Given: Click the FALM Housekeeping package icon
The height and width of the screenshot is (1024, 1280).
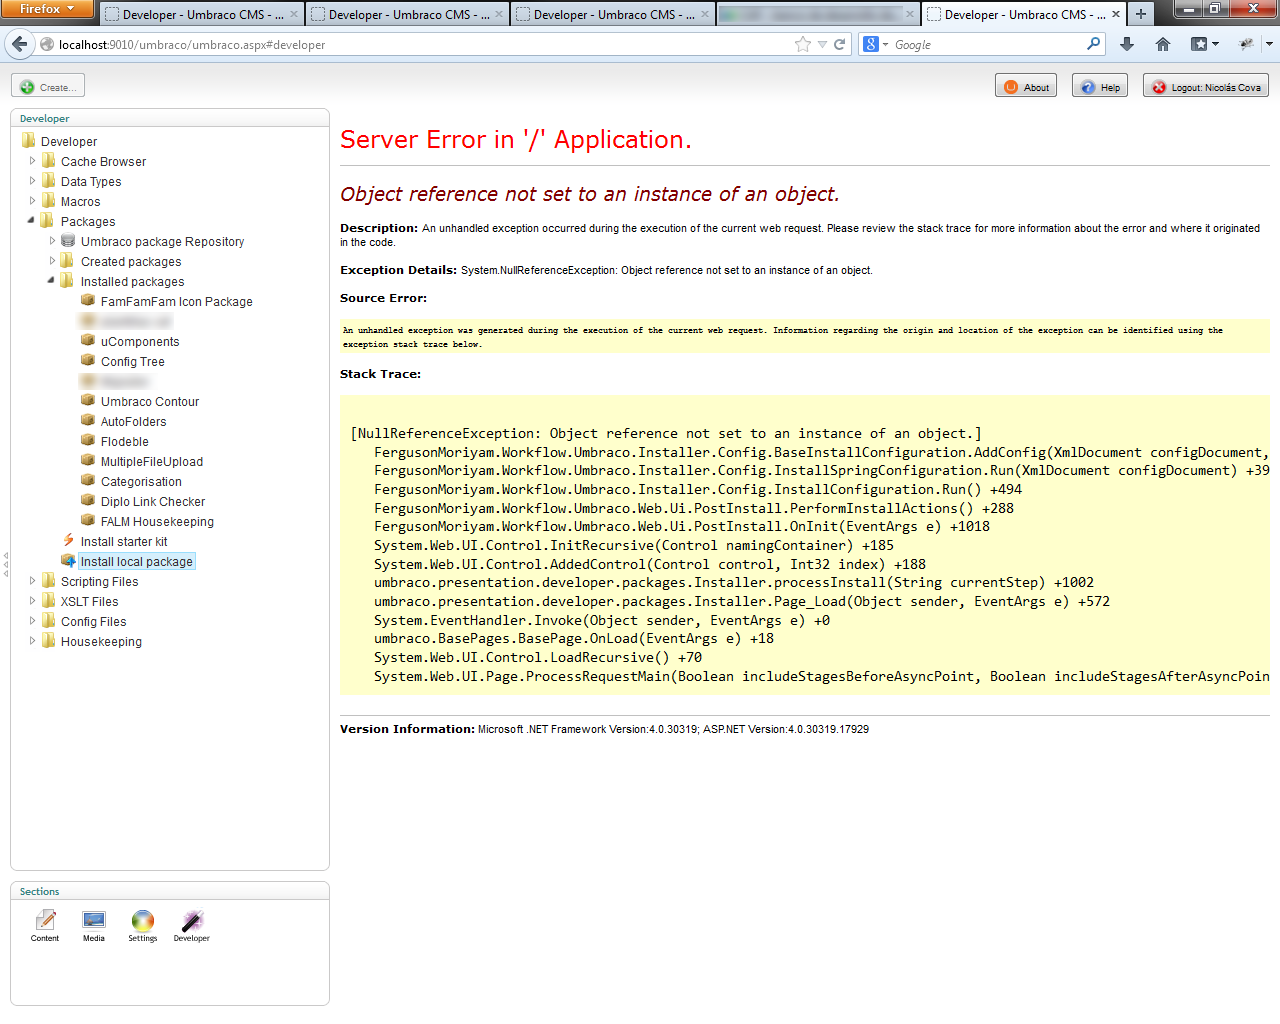Looking at the screenshot, I should [x=88, y=521].
